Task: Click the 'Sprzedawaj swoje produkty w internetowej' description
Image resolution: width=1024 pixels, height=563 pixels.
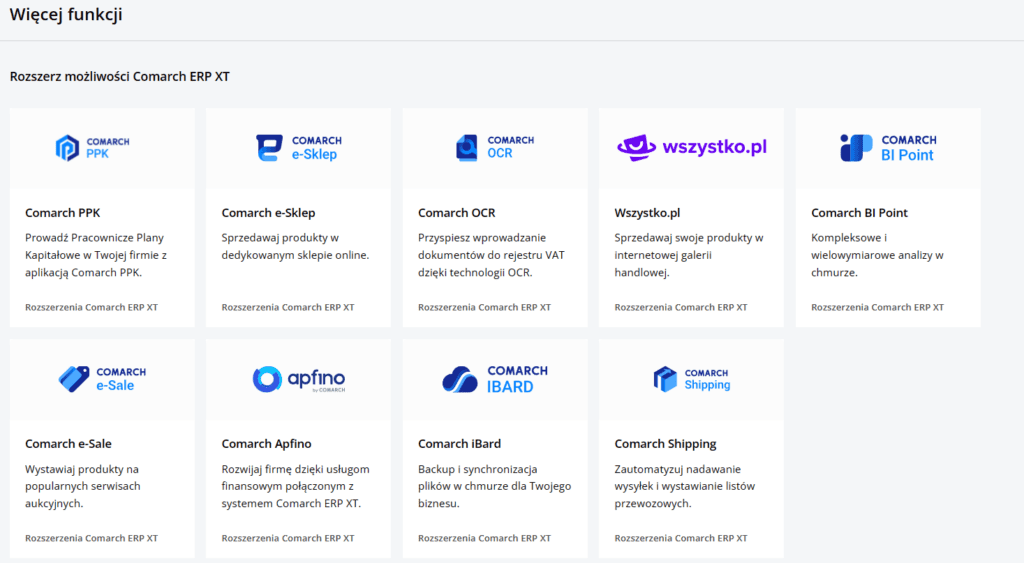Action: [689, 255]
